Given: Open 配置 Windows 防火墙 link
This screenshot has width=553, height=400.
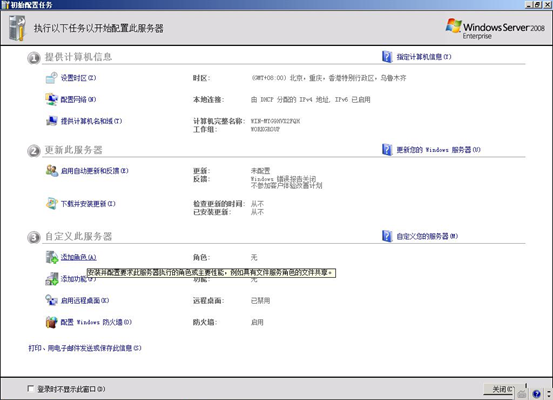Looking at the screenshot, I should click(x=96, y=322).
